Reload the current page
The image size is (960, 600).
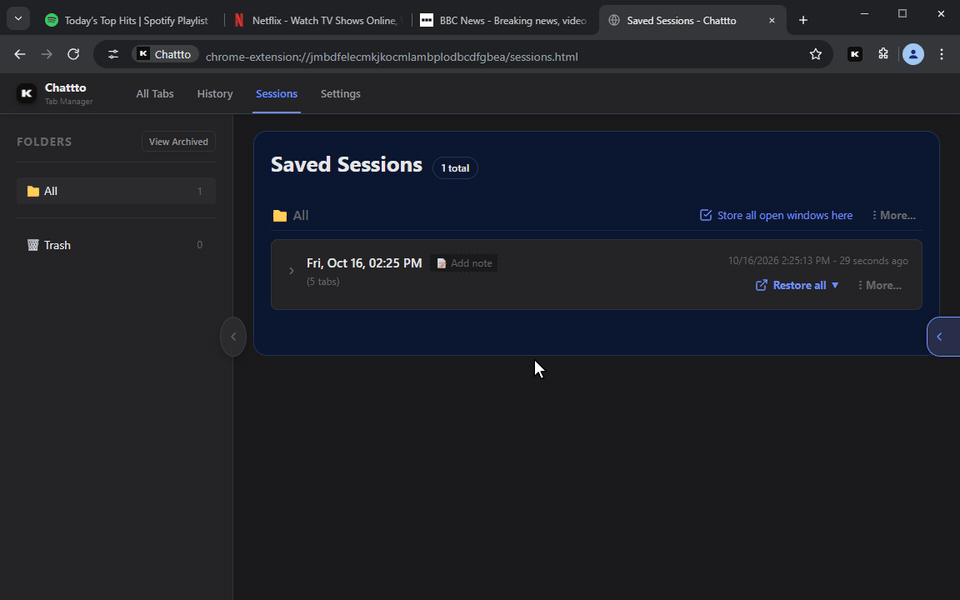pos(73,54)
